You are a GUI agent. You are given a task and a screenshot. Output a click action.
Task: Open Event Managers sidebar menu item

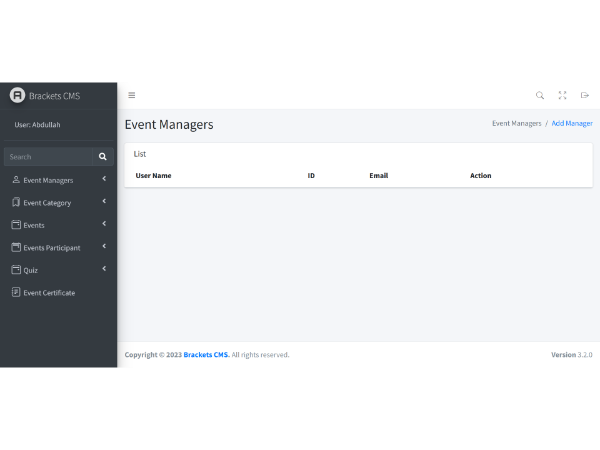pyautogui.click(x=59, y=180)
